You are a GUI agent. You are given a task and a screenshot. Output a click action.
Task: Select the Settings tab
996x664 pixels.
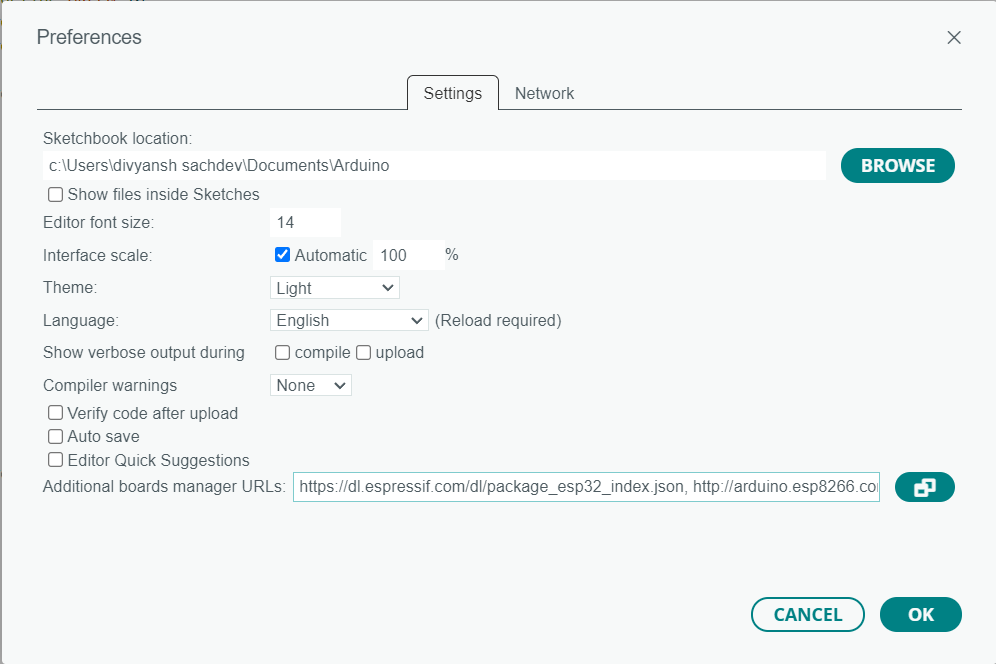452,93
